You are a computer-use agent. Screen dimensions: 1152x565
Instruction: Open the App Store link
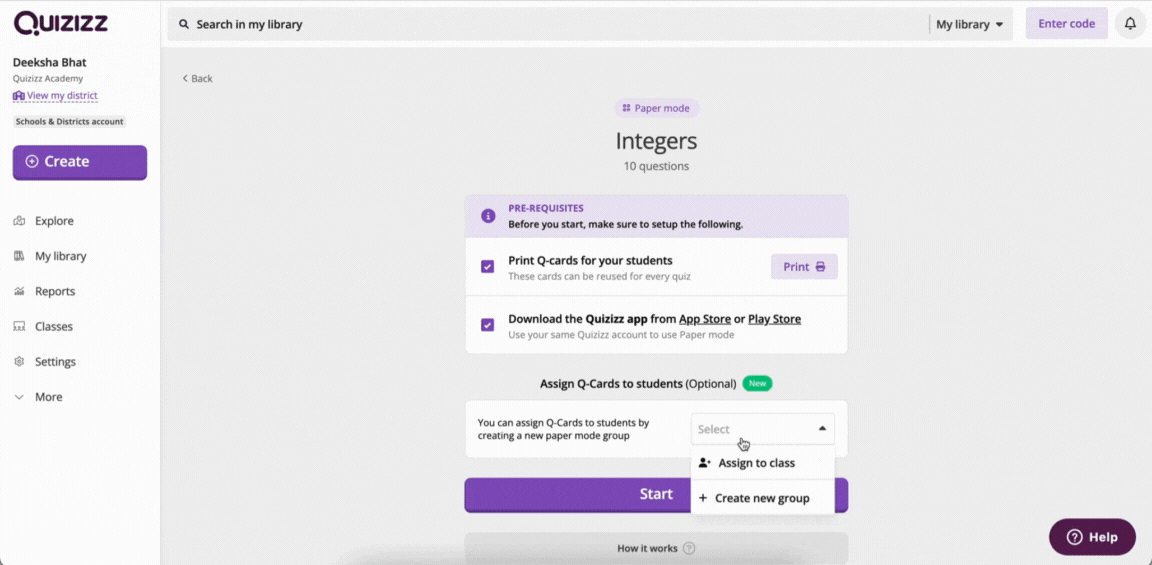[x=705, y=319]
